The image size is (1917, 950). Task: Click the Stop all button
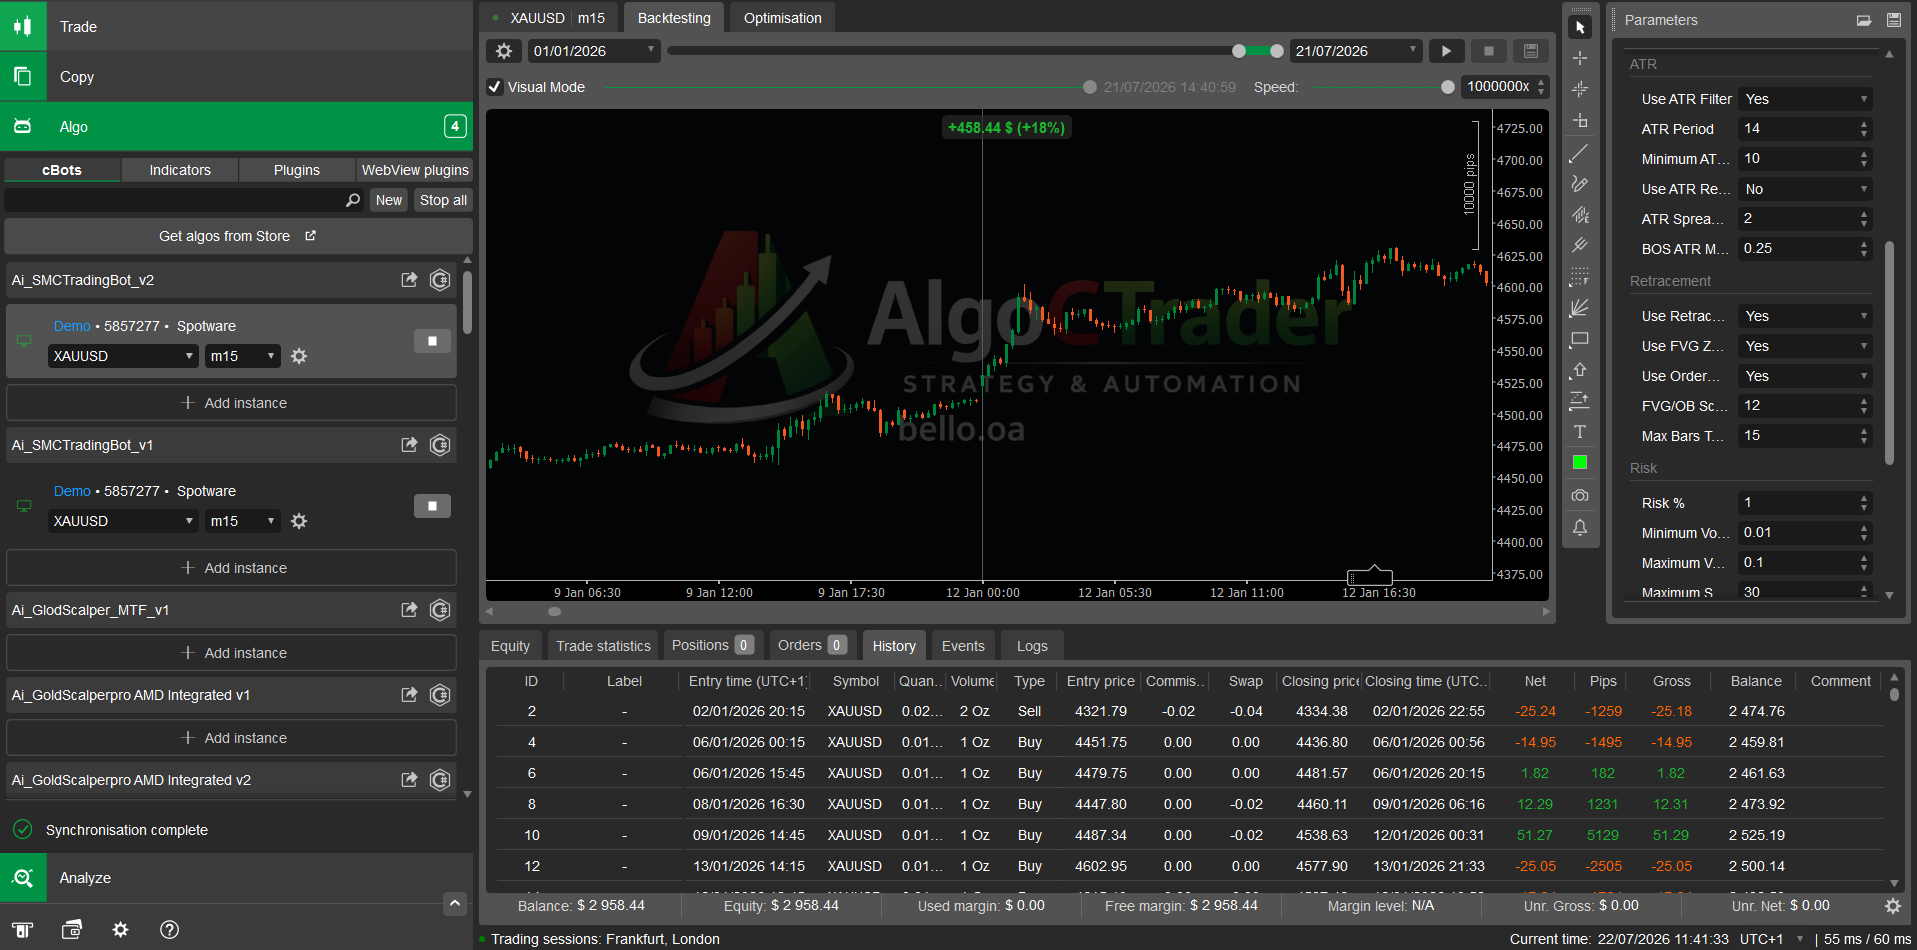[443, 200]
